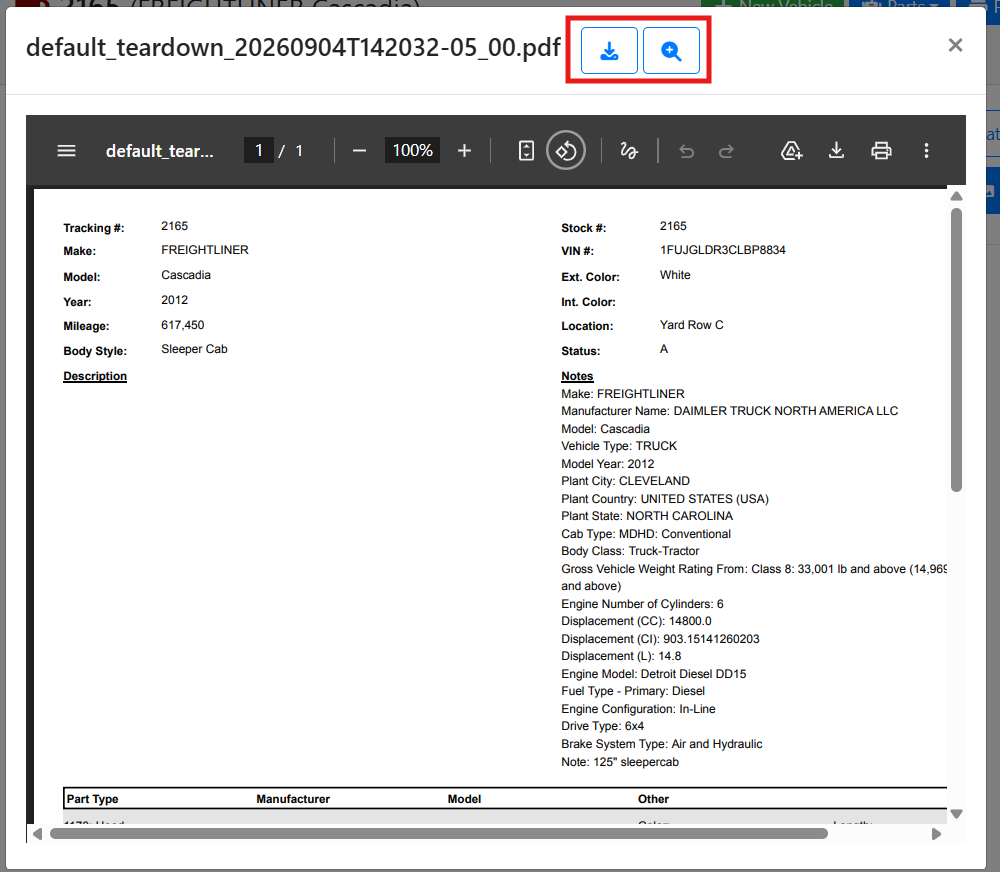1000x872 pixels.
Task: Open the PDF viewer more actions menu
Action: pyautogui.click(x=926, y=151)
